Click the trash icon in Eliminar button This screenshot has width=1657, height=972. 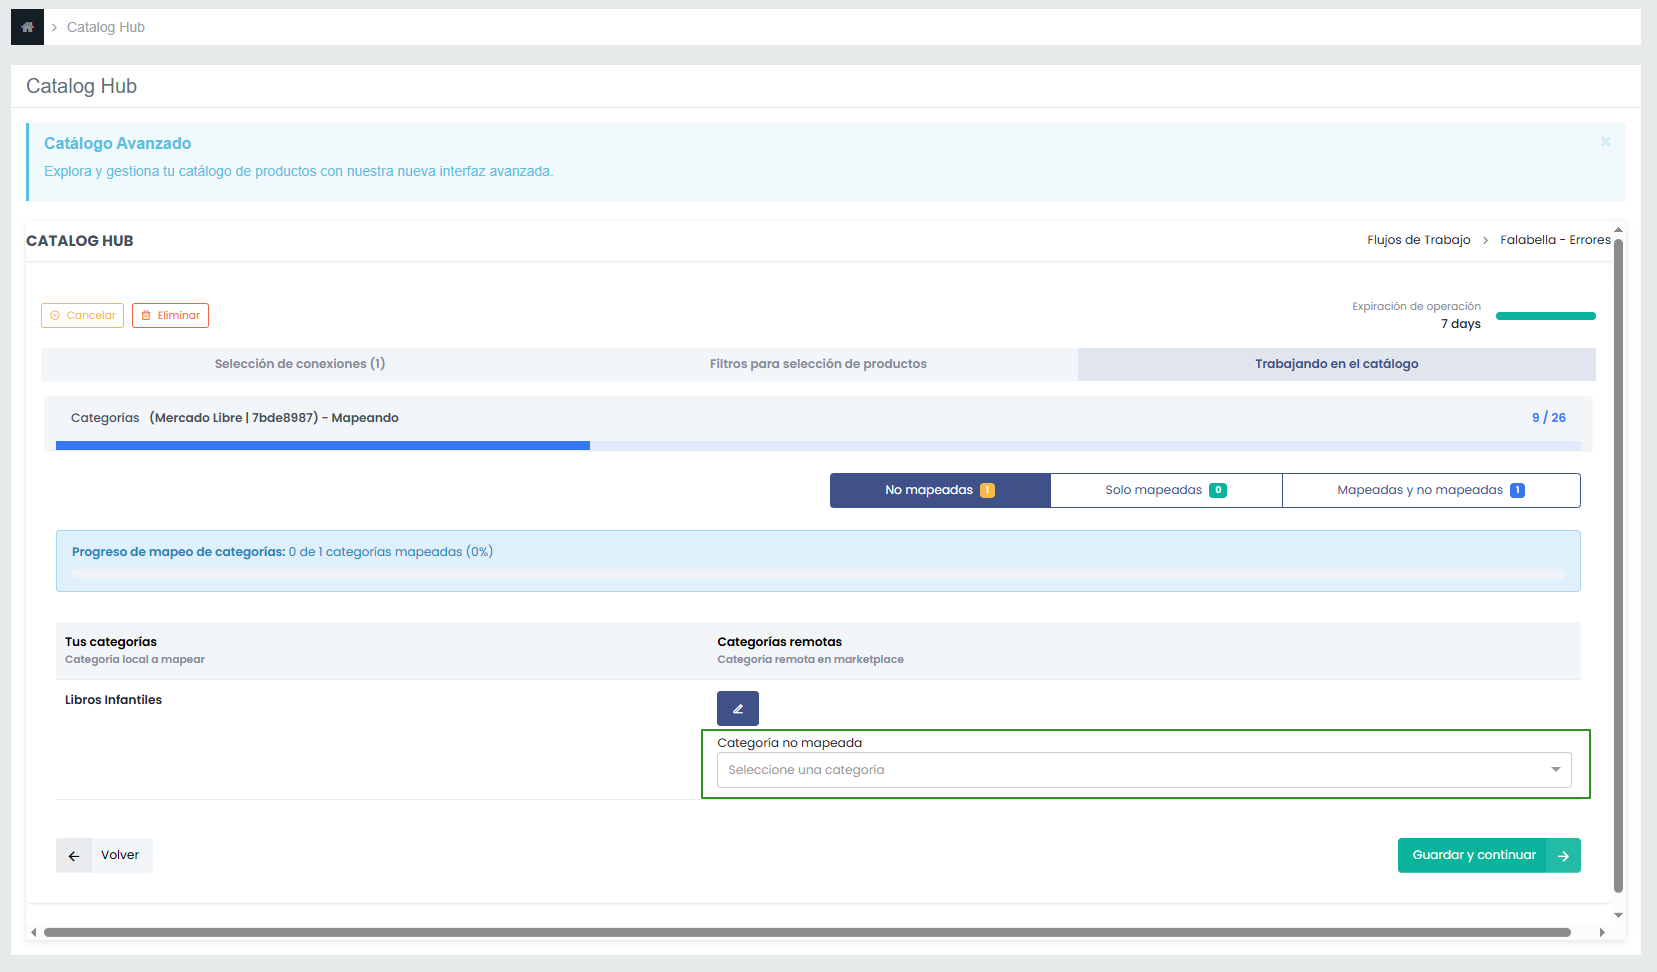tap(146, 316)
